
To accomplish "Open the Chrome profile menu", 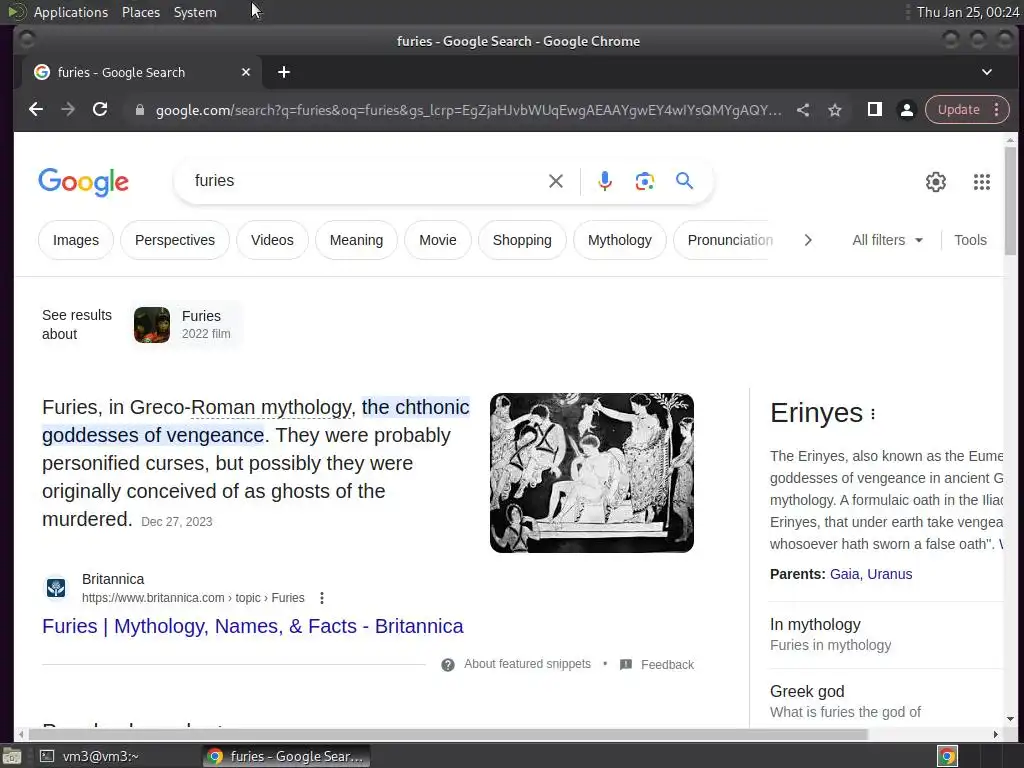I will tap(906, 110).
